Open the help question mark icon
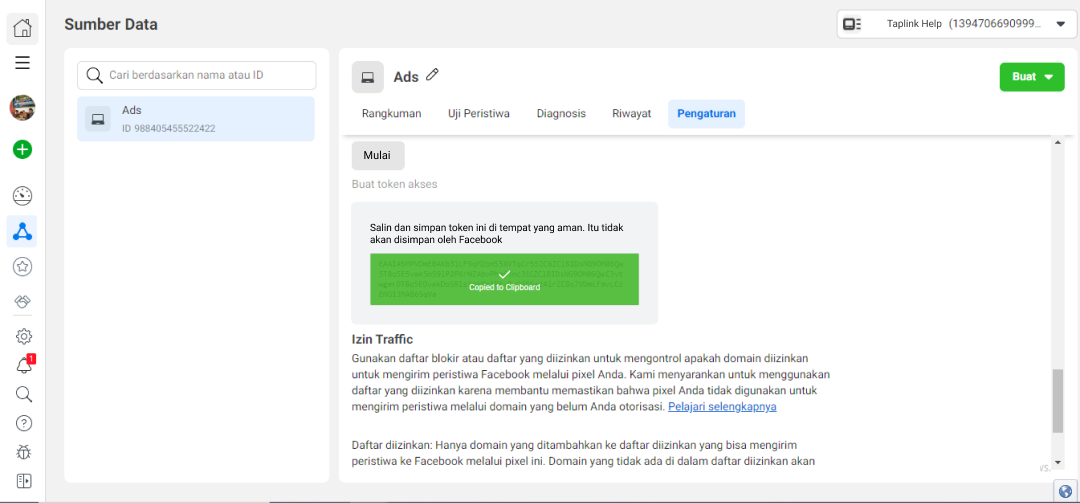Image resolution: width=1080 pixels, height=503 pixels. coord(23,423)
